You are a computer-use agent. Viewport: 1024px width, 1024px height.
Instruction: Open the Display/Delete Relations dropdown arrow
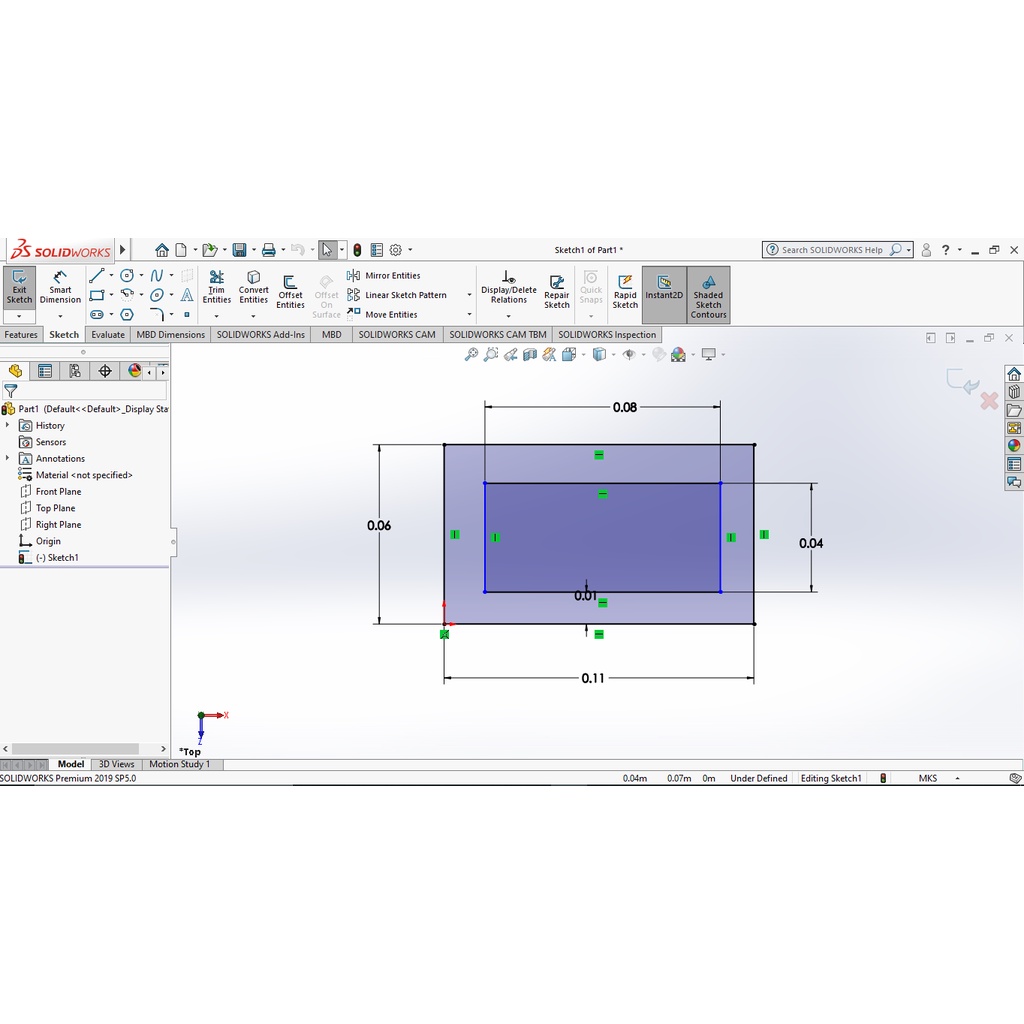point(508,316)
